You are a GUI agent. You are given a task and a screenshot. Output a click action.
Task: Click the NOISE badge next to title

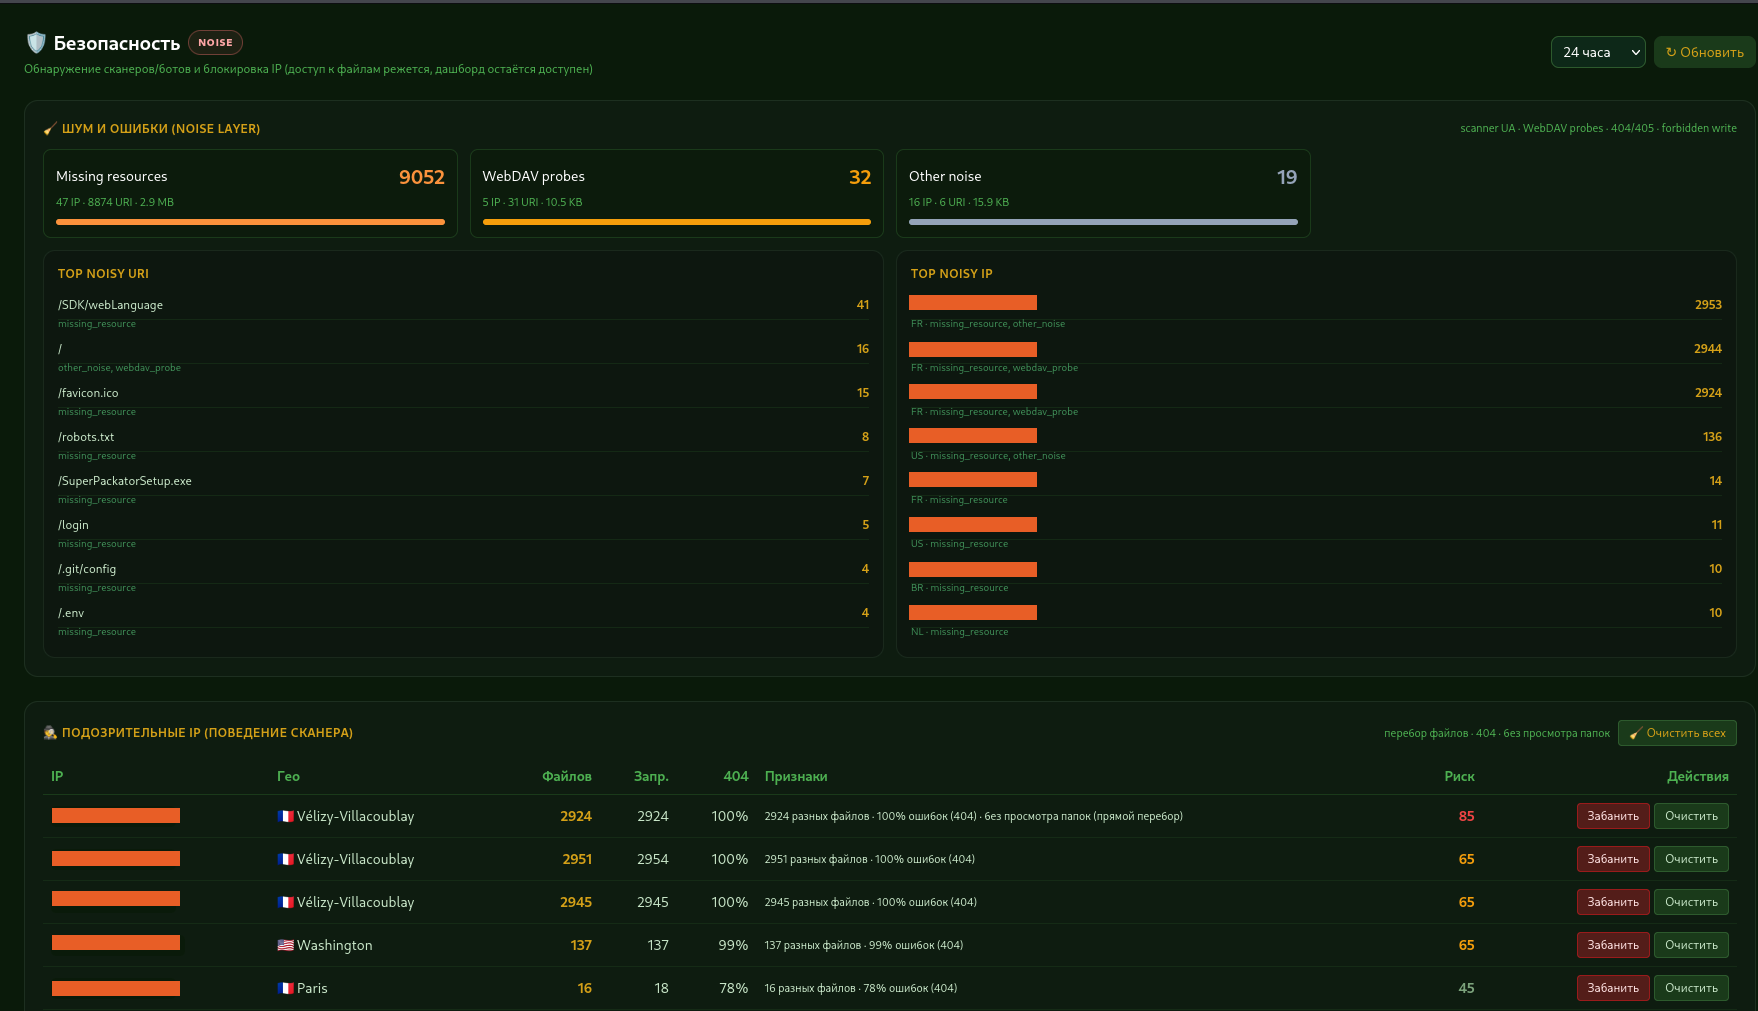tap(215, 42)
